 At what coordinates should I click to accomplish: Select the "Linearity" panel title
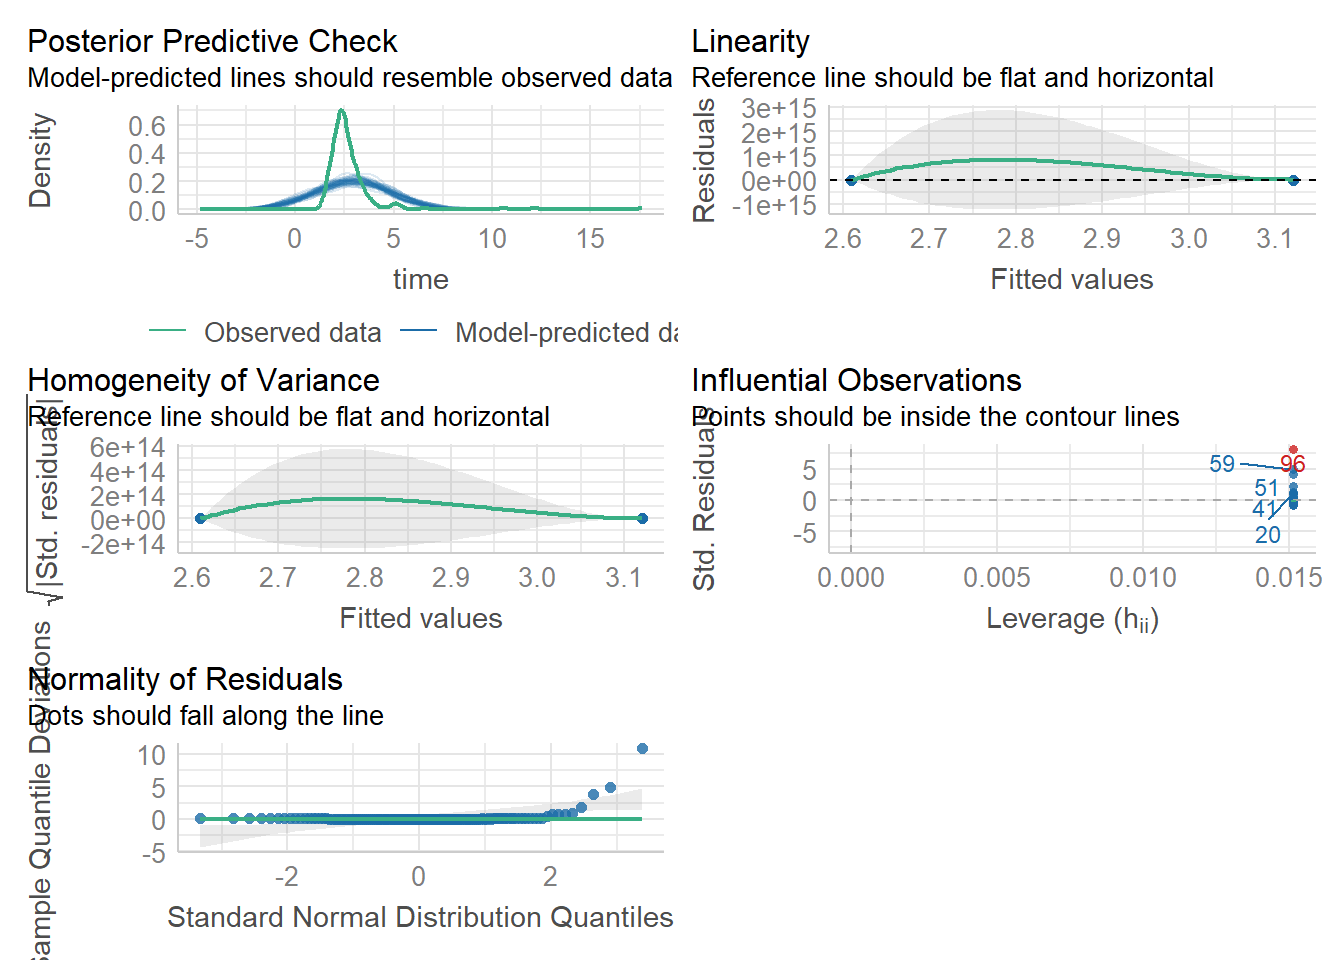750,42
